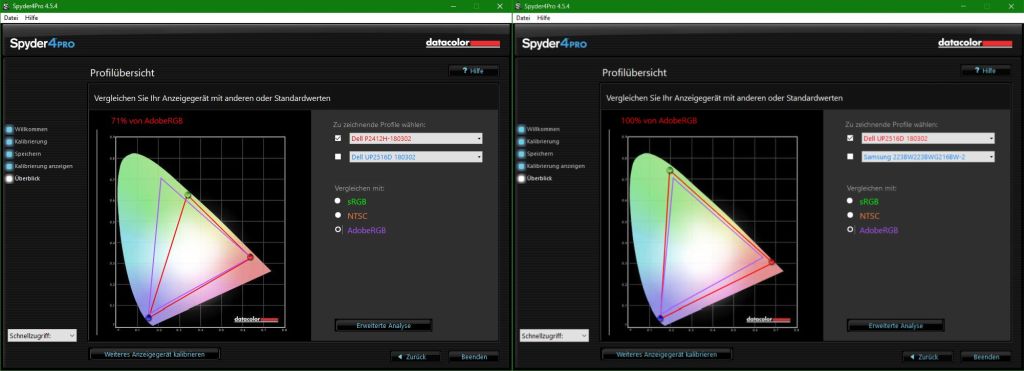This screenshot has width=1024, height=371.
Task: Click Weiteres Anzeigegerät kalibrieren in right window
Action: point(666,354)
